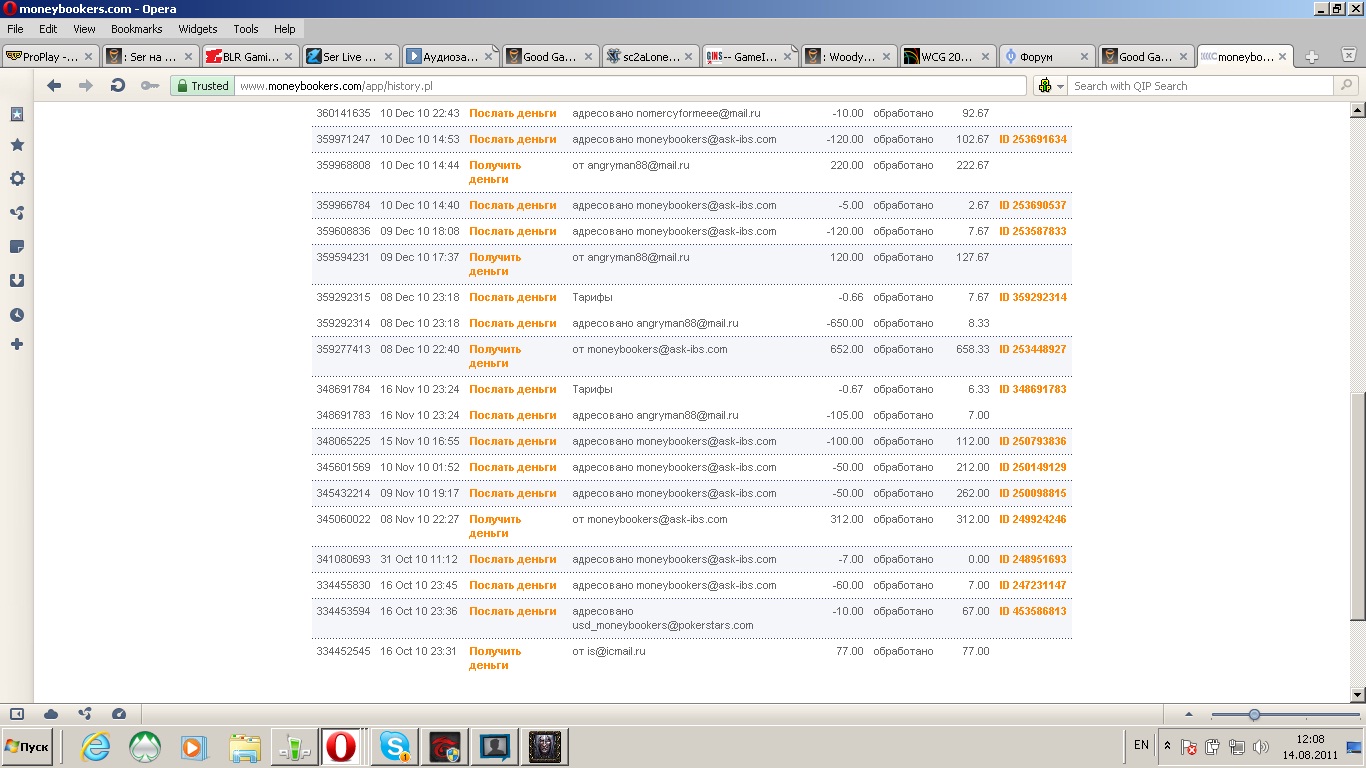Open the Windows Explorer folder on the taskbar
The height and width of the screenshot is (768, 1366).
point(244,746)
